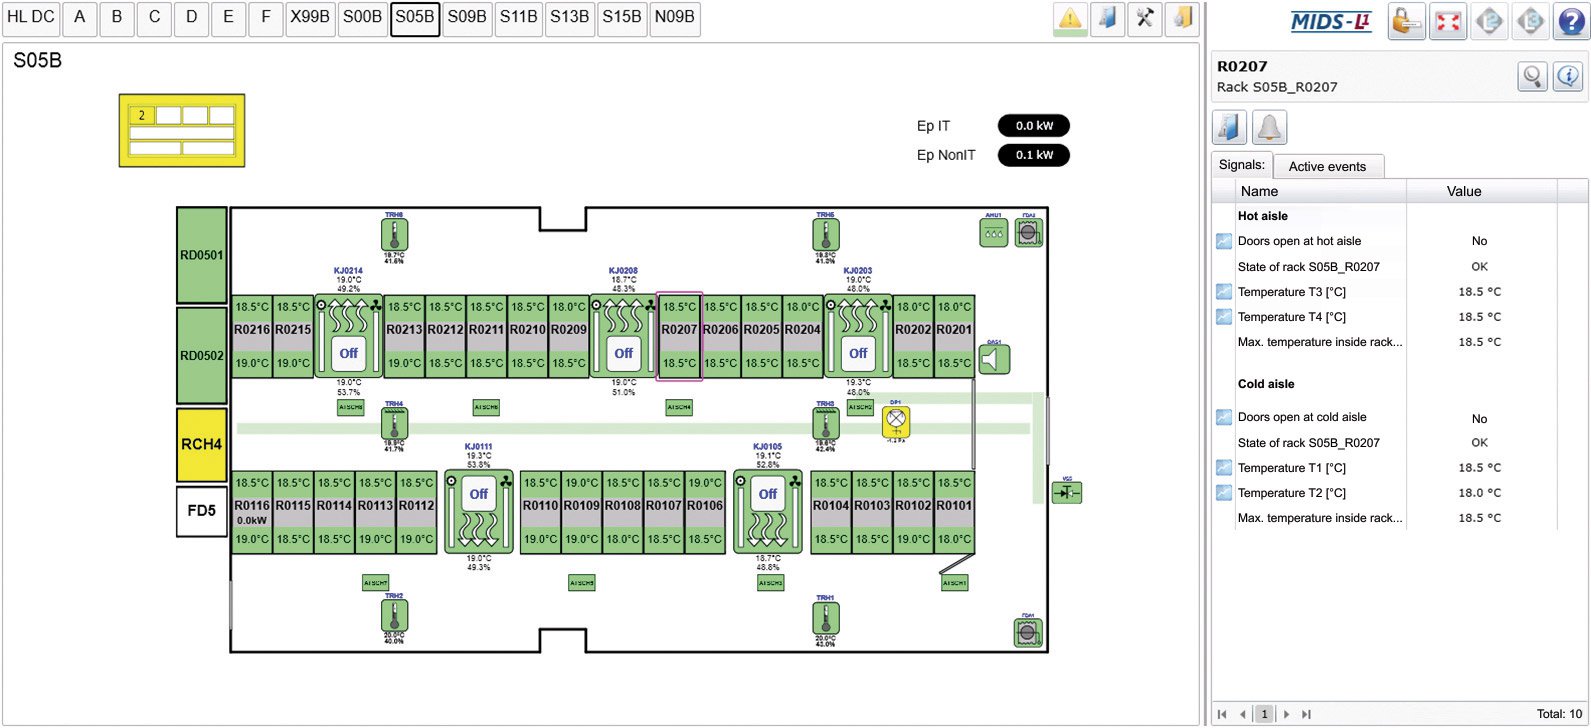This screenshot has width=1591, height=728.
Task: Click Off on cooling unit KJ0105
Action: (768, 494)
